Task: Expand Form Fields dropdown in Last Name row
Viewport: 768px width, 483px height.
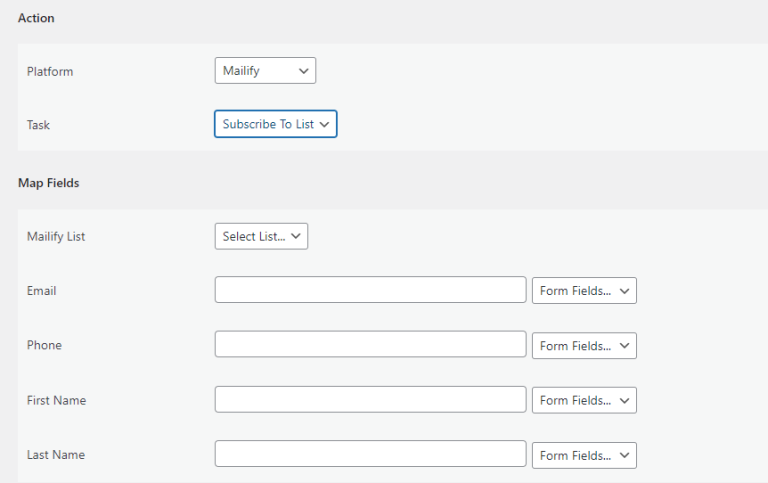Action: click(584, 455)
